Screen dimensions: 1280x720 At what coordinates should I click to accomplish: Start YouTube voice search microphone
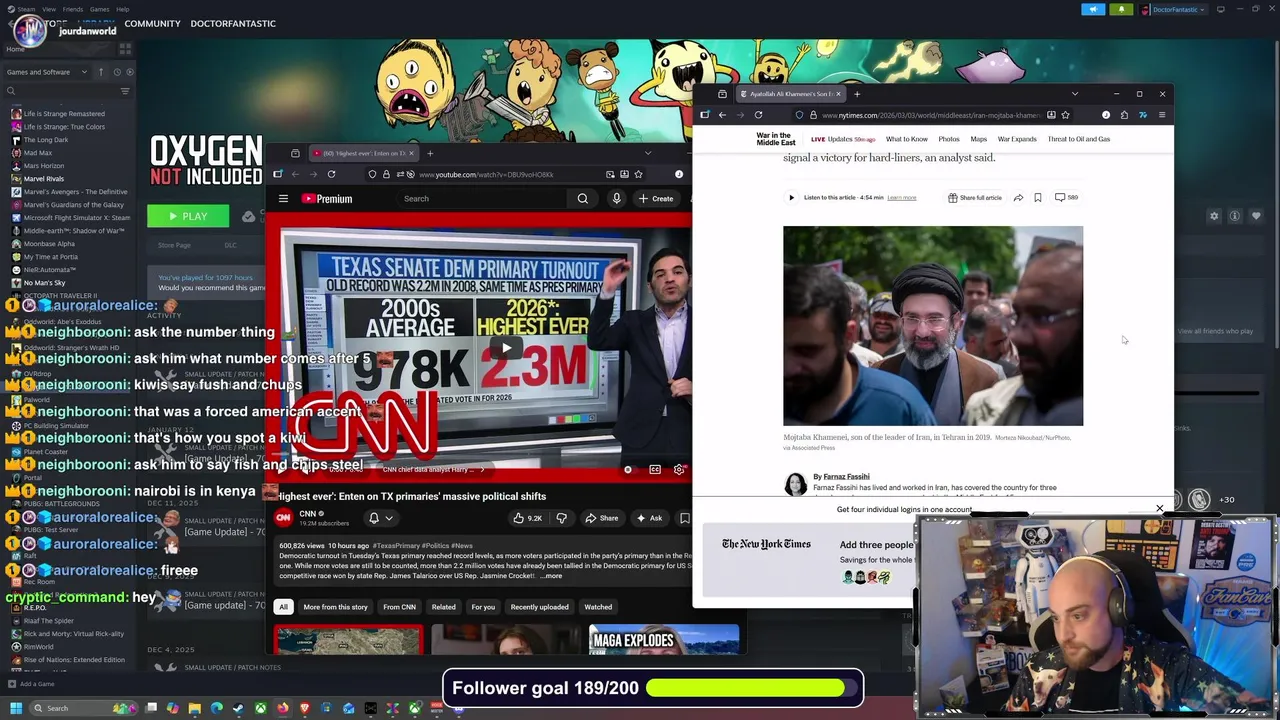pos(616,198)
